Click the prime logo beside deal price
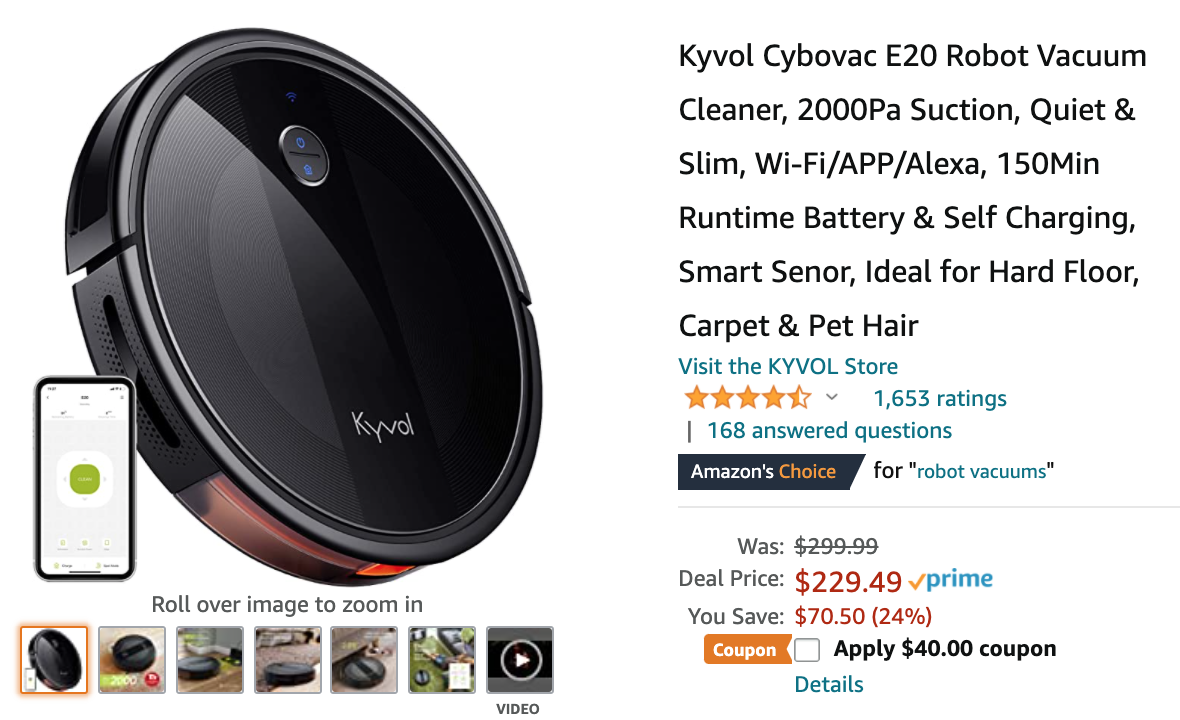Screen dimensions: 1180x720 tap(951, 579)
